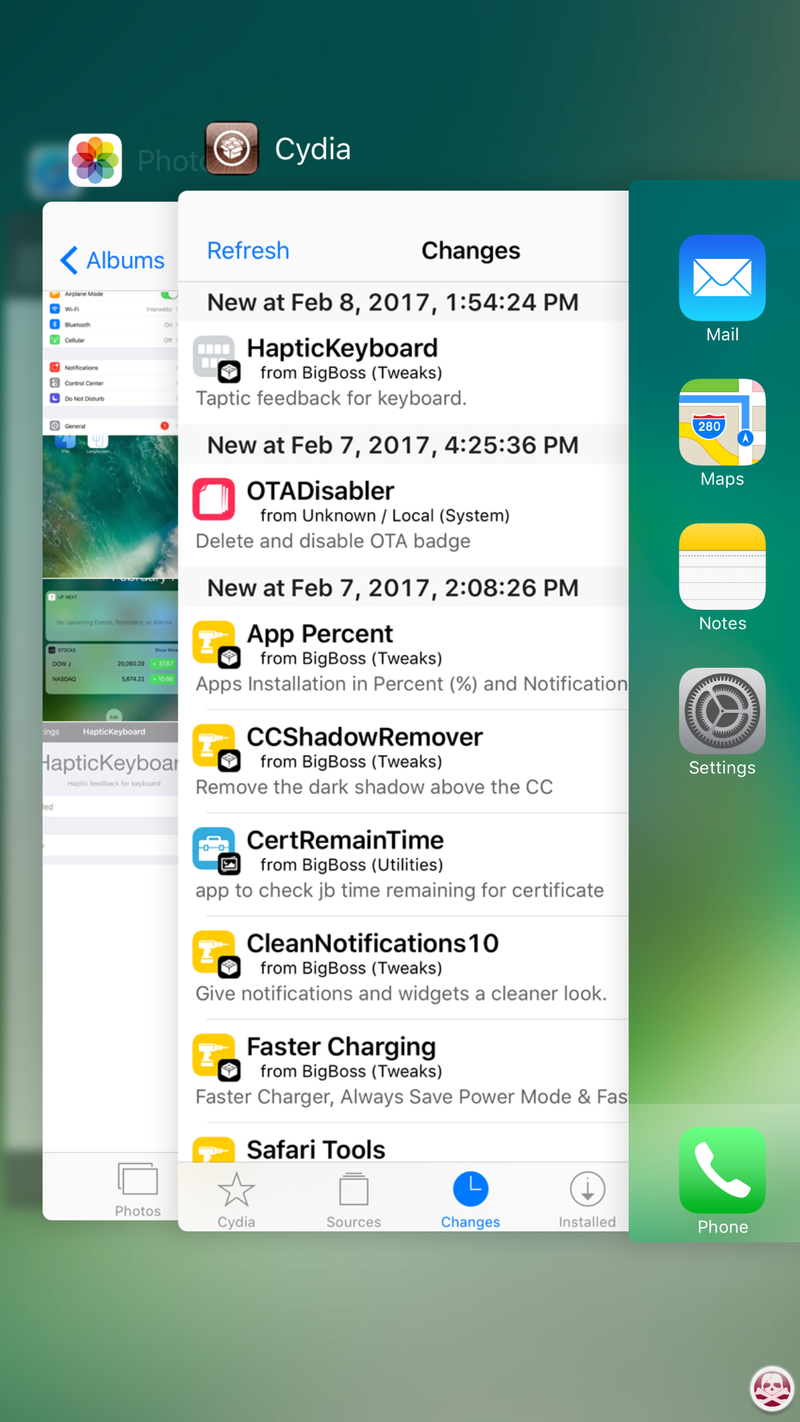This screenshot has height=1422, width=800.
Task: Tap 'Delete and disable OTA badge' description
Action: [333, 541]
